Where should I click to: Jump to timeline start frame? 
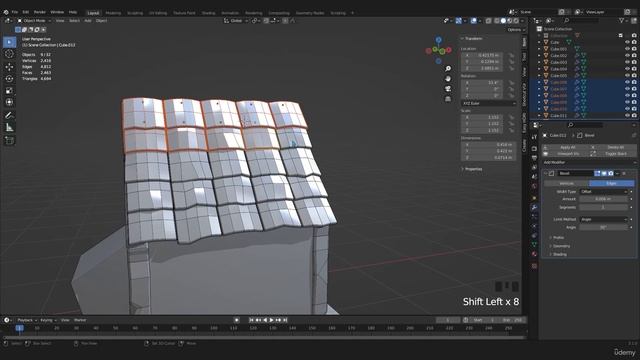(x=251, y=320)
